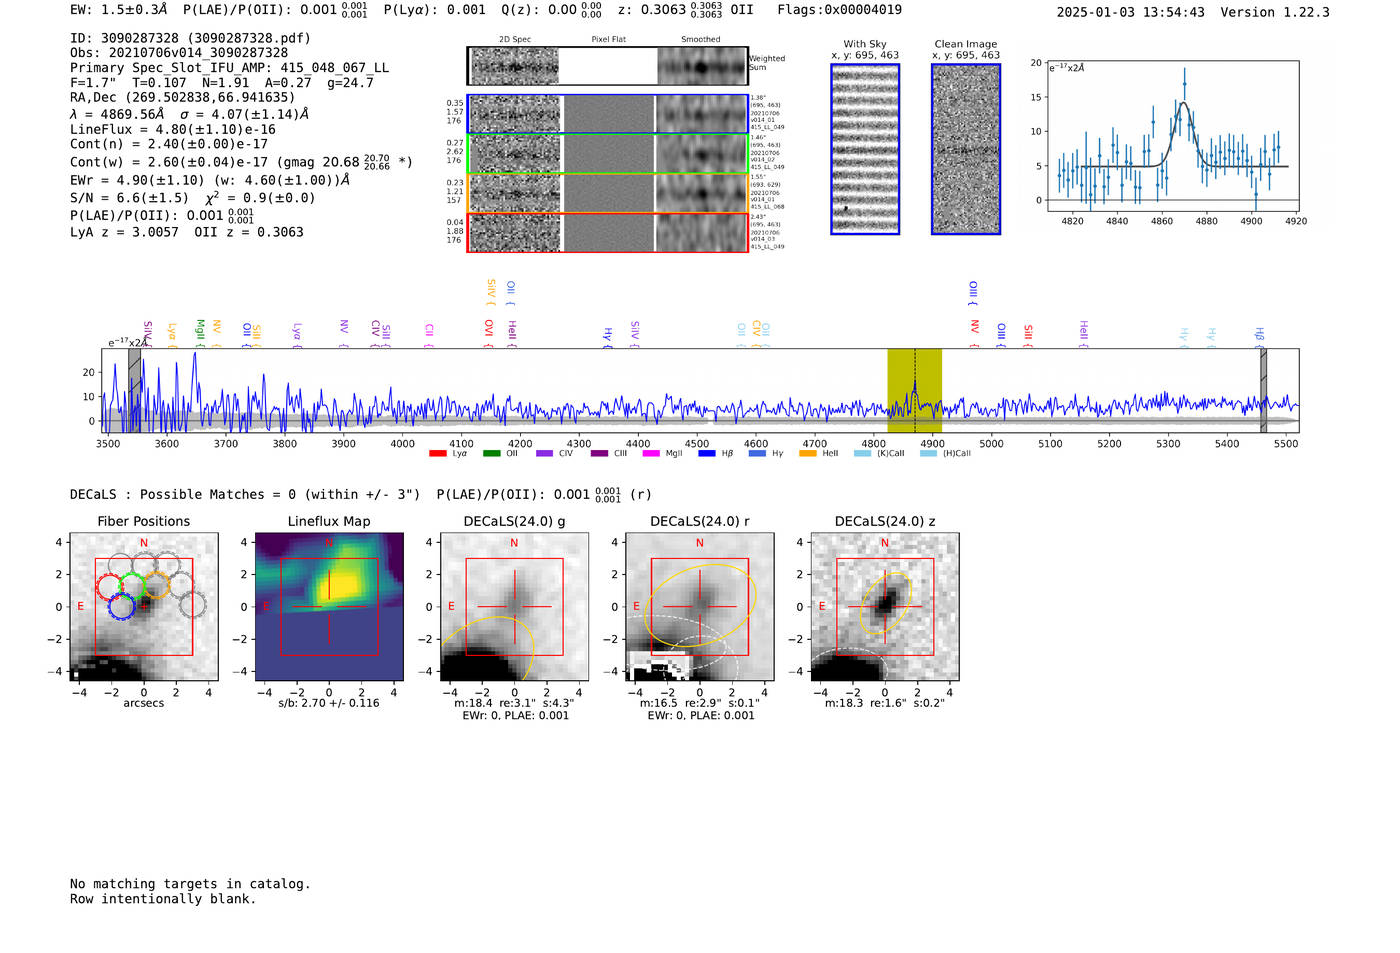Click the m:18.3 re:1.6" s:0.2" caption

pos(885,703)
